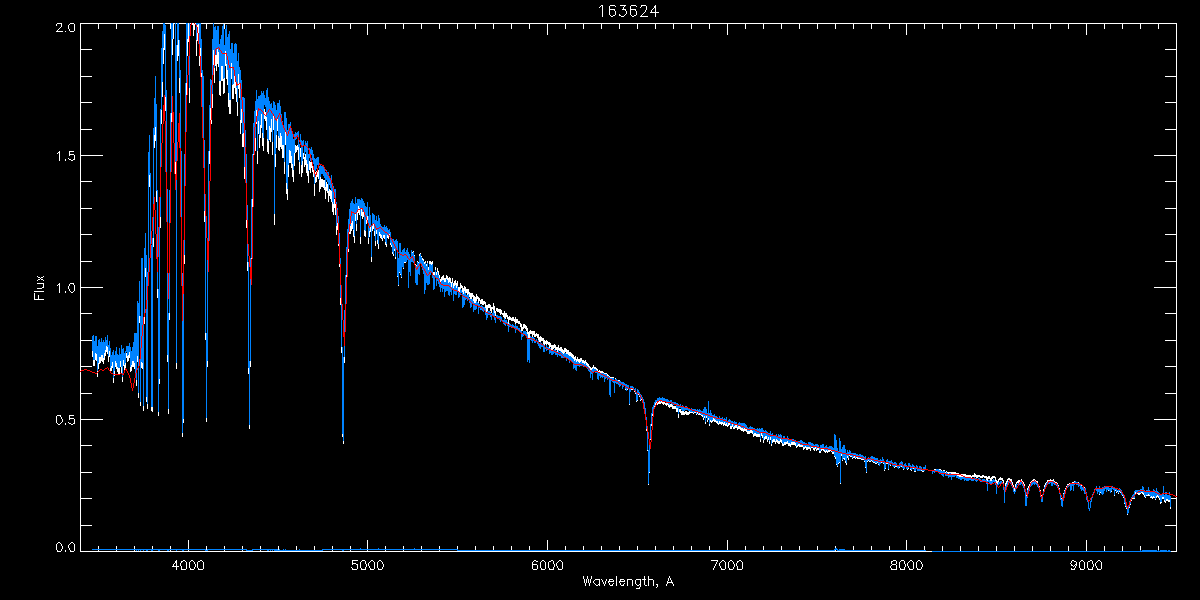Click the 7000 x-axis tick label
The image size is (1200, 600).
pyautogui.click(x=727, y=565)
